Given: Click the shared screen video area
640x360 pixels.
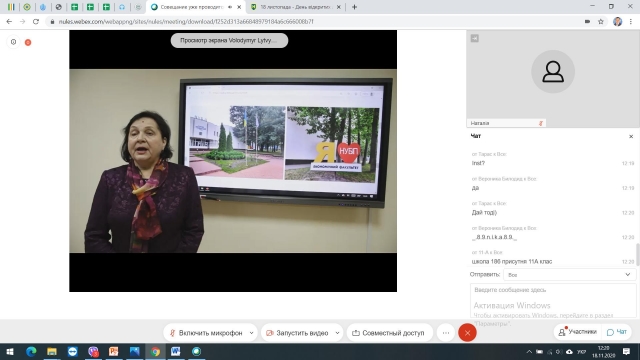Looking at the screenshot, I should 233,161.
